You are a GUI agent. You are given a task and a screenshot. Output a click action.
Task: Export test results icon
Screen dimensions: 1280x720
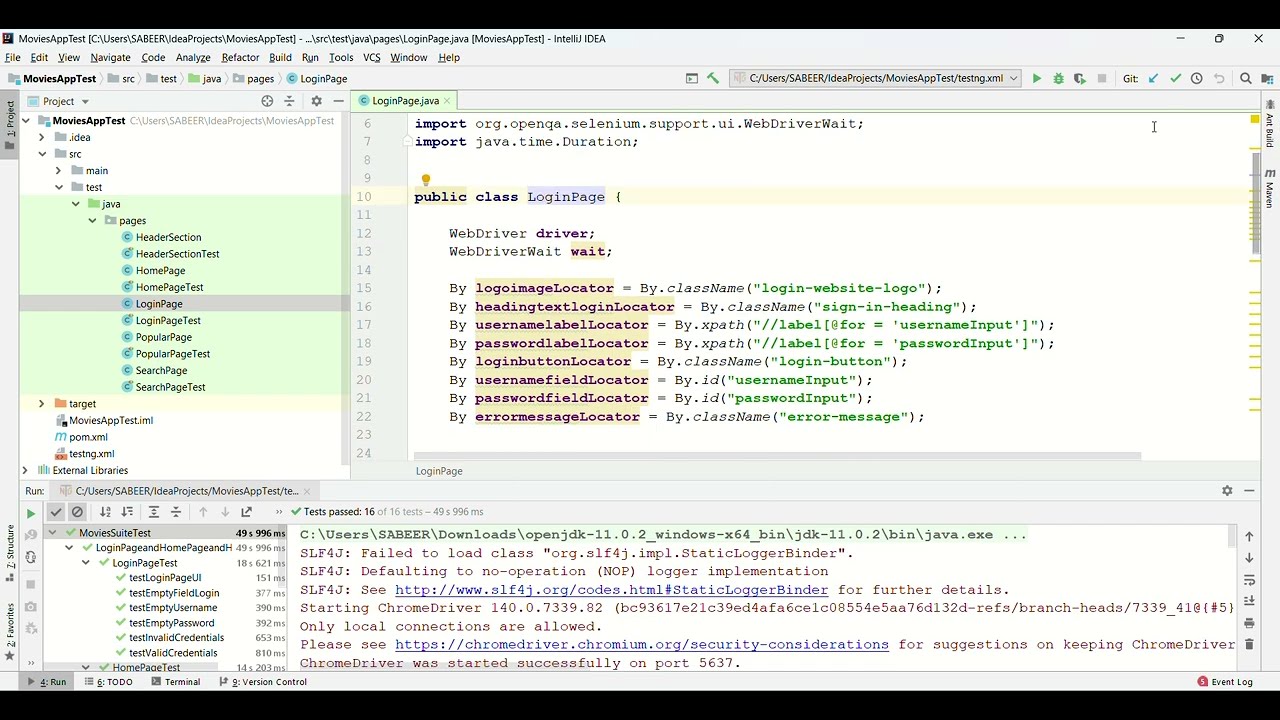(x=247, y=512)
